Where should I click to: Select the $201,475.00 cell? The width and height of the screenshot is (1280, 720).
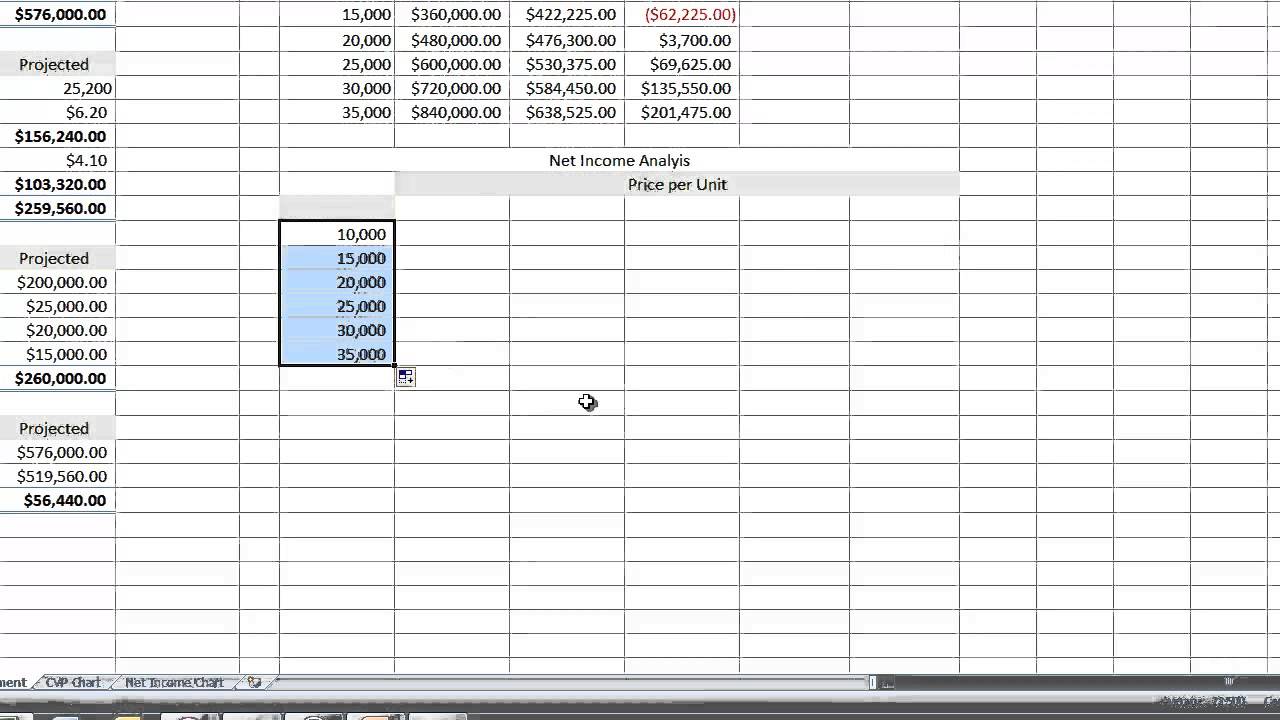(682, 112)
